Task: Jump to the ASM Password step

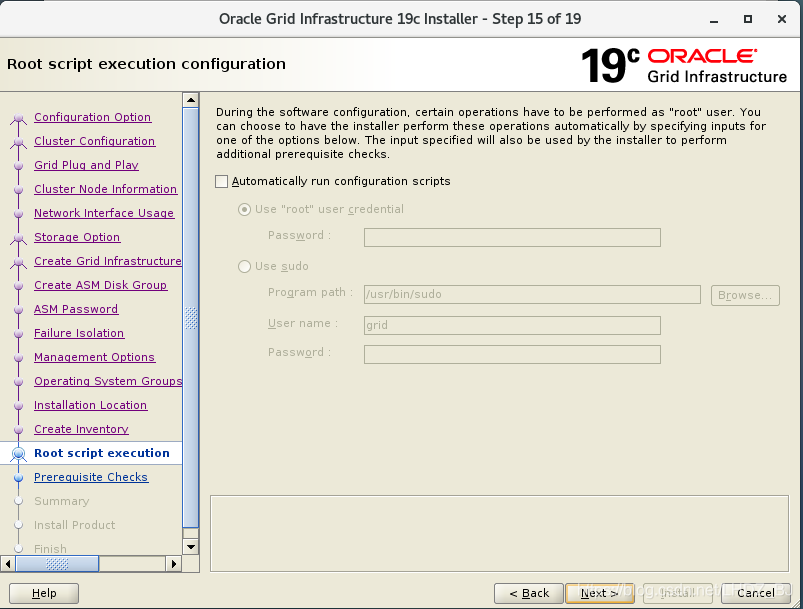Action: (75, 309)
